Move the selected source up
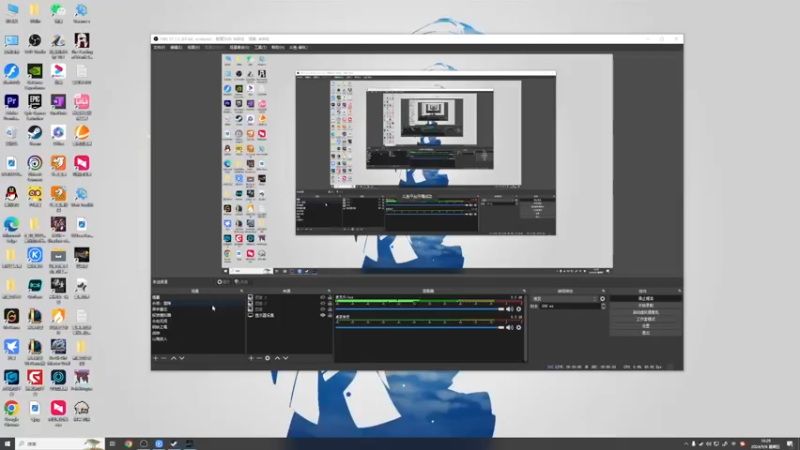 click(277, 358)
